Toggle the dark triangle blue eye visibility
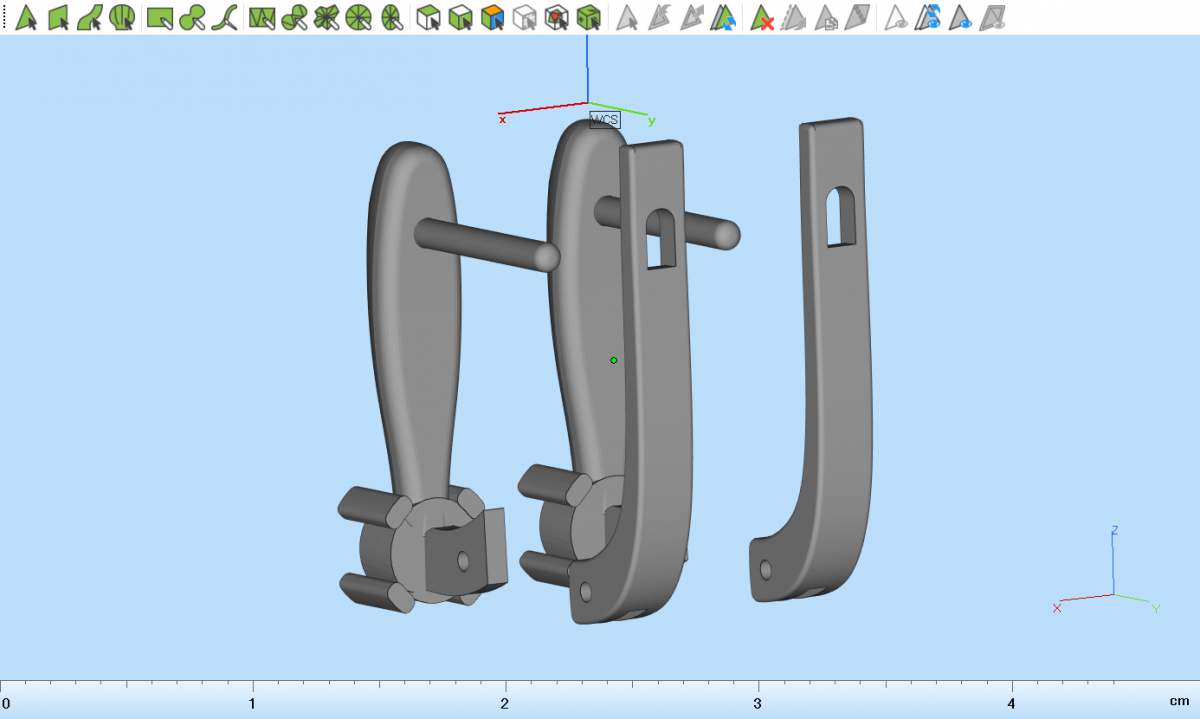Viewport: 1200px width, 719px height. (960, 17)
